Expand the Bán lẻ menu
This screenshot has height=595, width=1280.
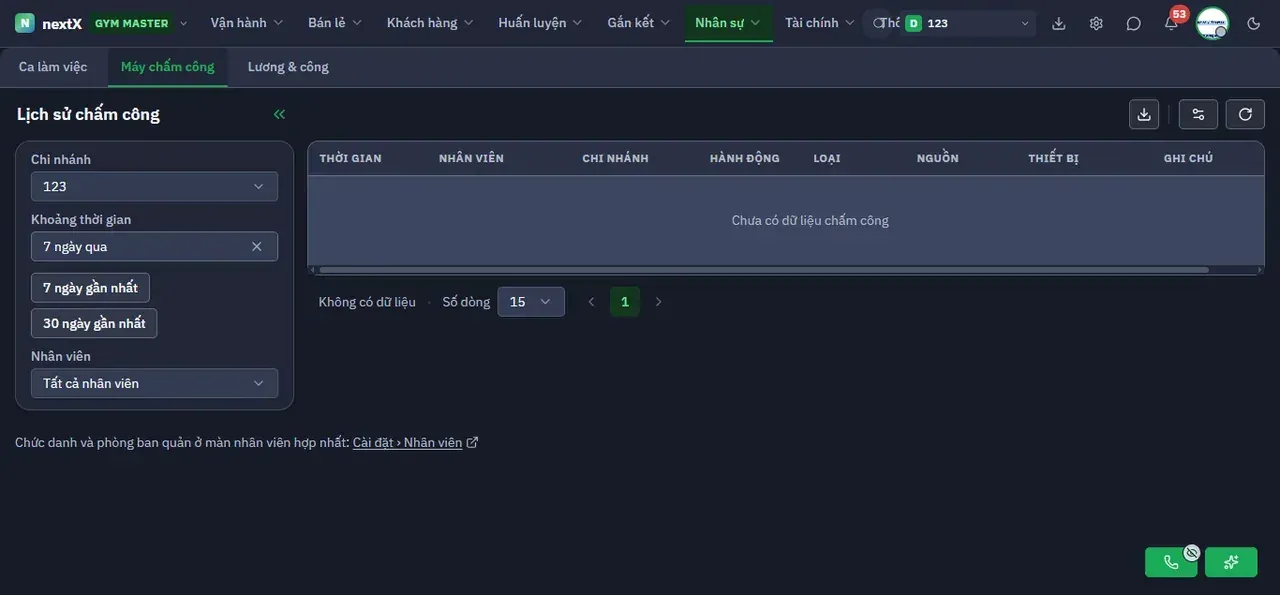click(x=335, y=23)
